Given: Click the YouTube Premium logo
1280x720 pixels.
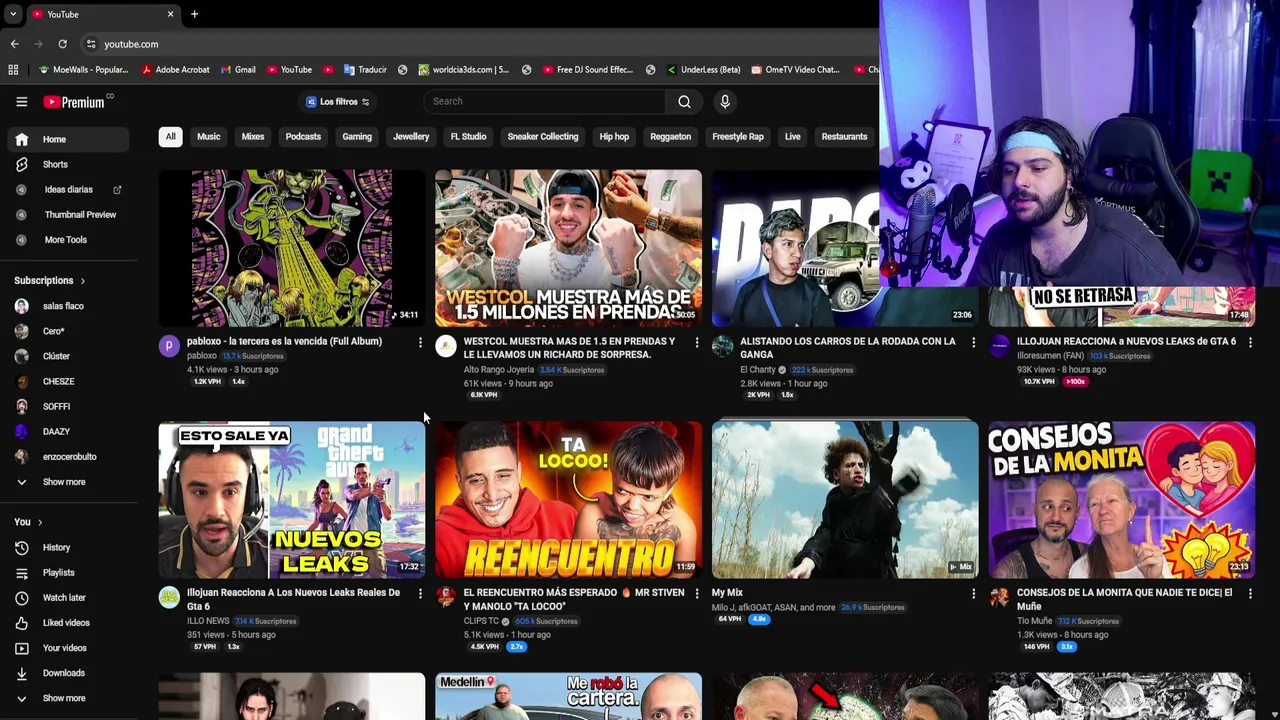Looking at the screenshot, I should (x=76, y=101).
